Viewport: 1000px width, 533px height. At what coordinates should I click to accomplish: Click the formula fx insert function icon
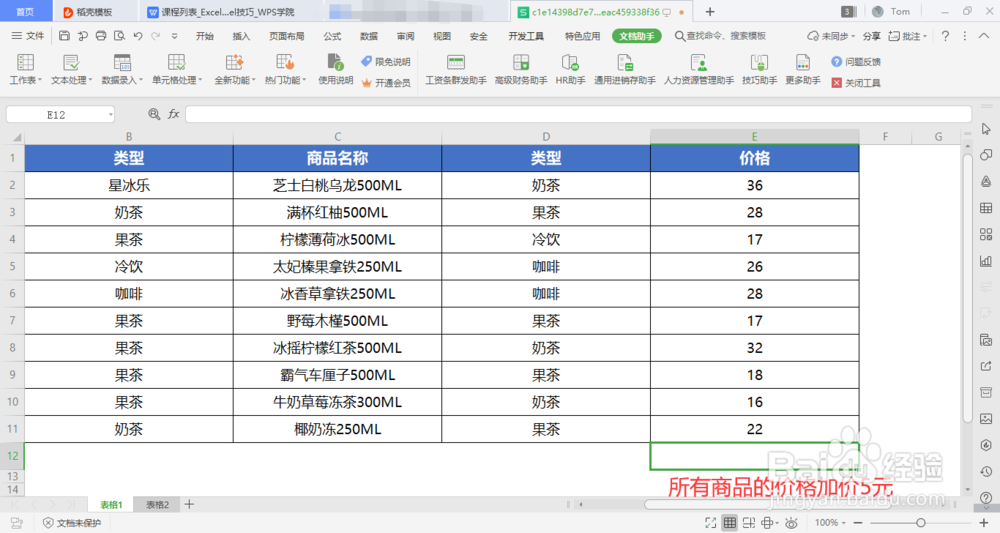point(173,114)
